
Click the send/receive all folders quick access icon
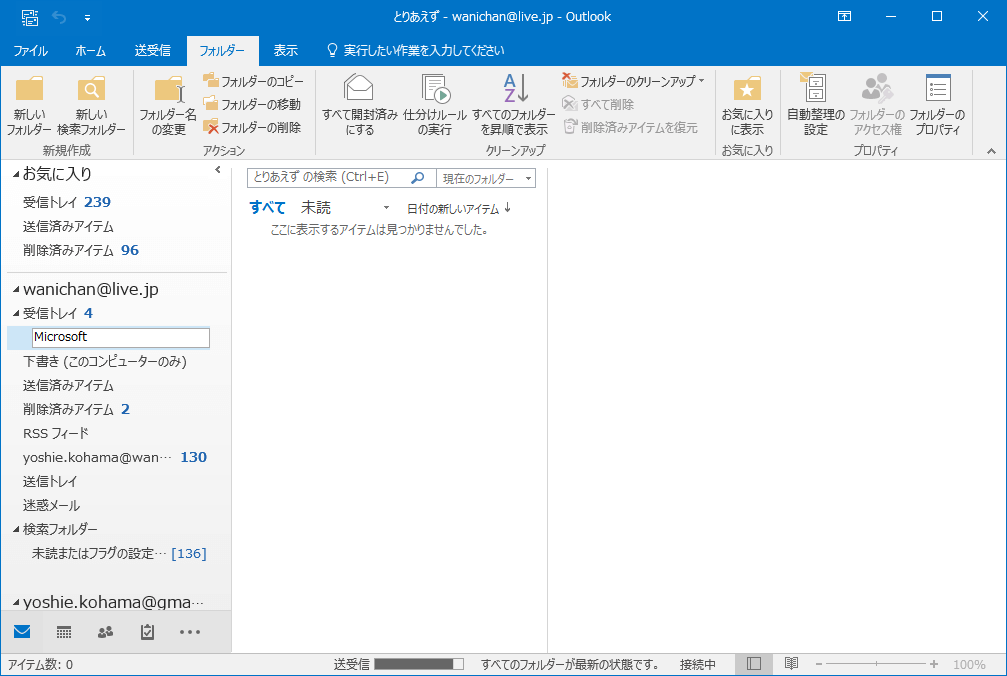(x=30, y=17)
